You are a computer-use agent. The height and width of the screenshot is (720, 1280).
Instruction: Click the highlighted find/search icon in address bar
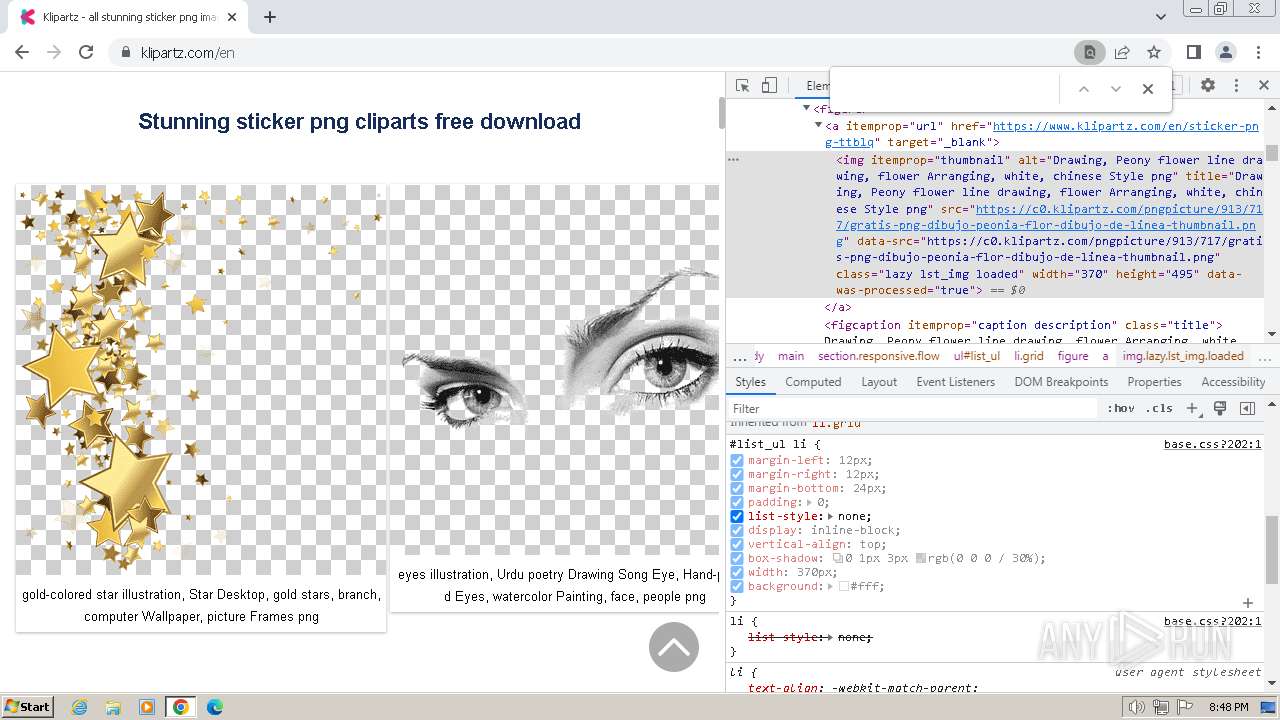1089,53
